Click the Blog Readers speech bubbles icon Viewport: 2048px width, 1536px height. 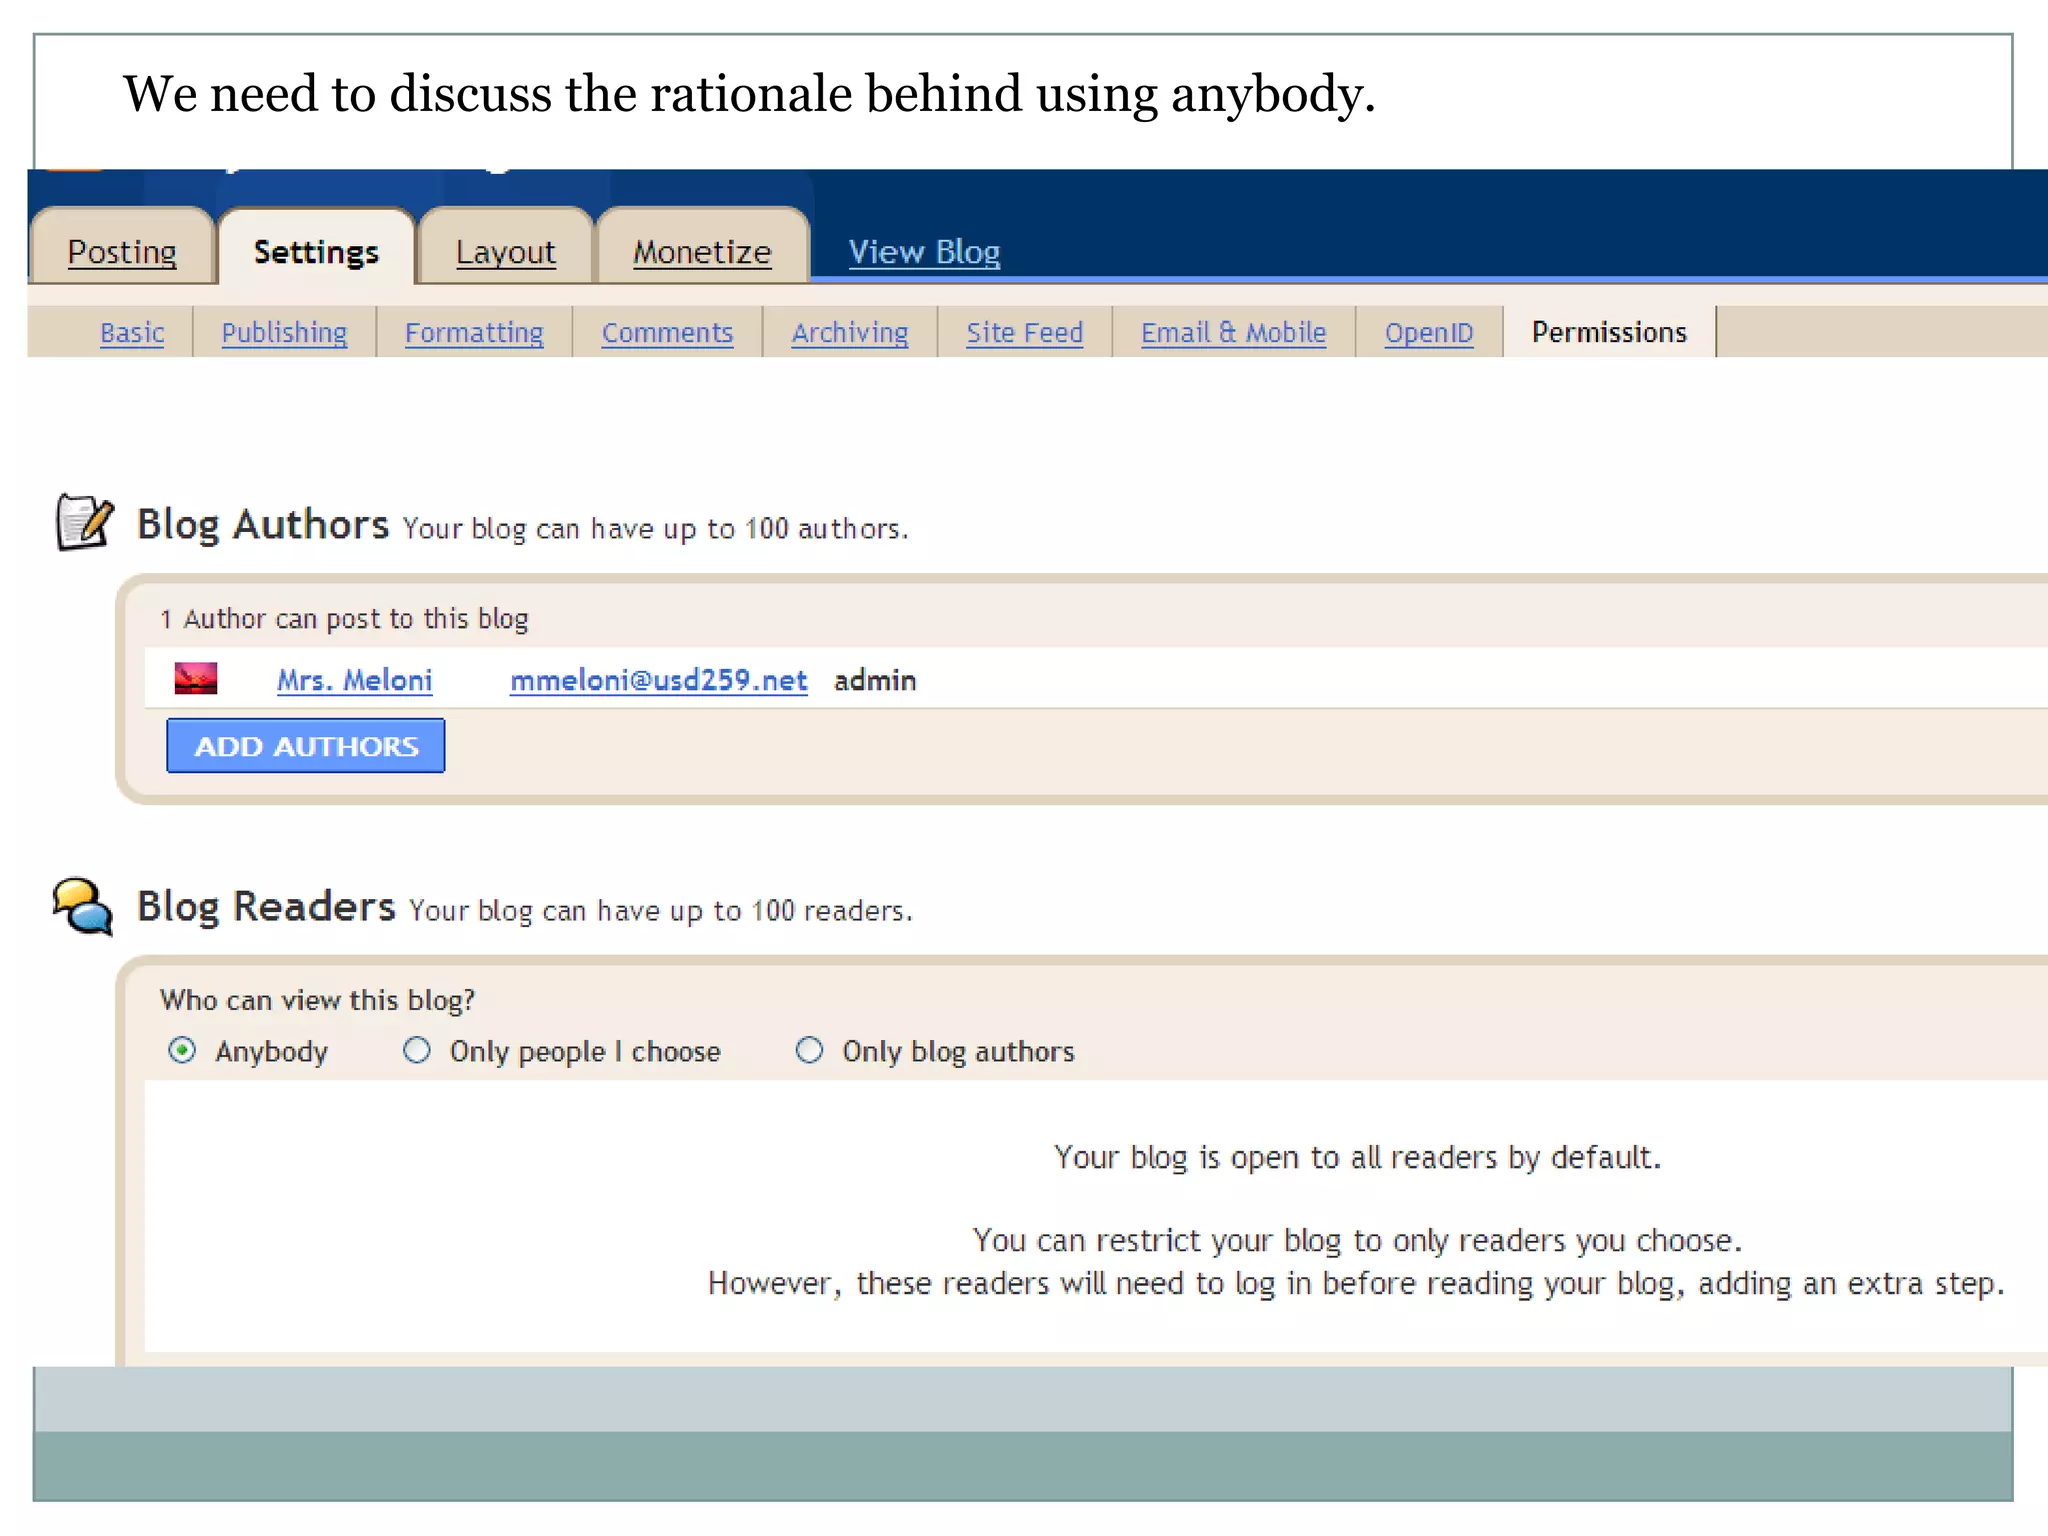(x=83, y=906)
